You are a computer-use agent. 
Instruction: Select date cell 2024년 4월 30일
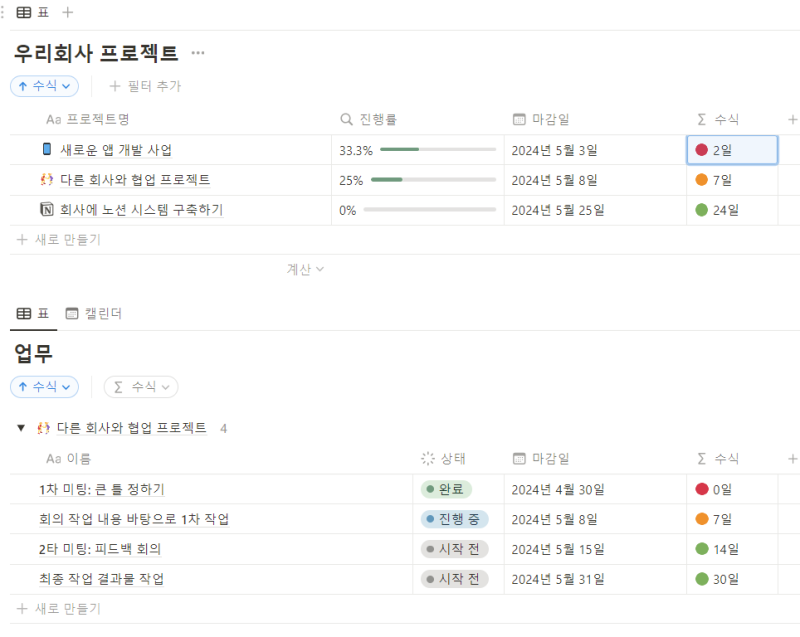click(x=595, y=490)
